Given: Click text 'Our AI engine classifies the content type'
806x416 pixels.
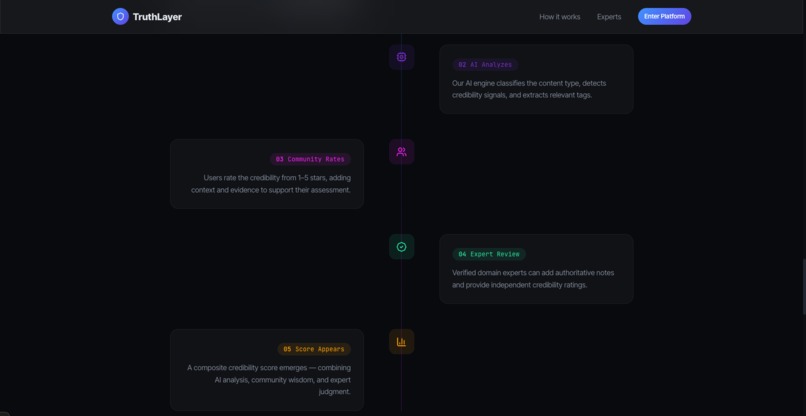Looking at the screenshot, I should [x=515, y=83].
